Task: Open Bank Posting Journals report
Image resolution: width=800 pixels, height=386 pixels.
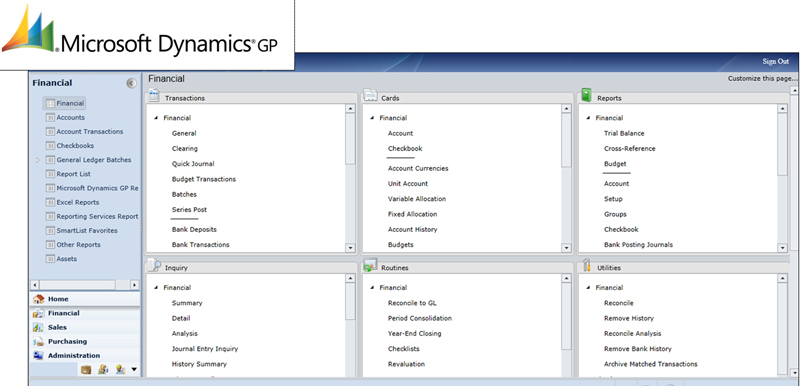Action: 638,245
